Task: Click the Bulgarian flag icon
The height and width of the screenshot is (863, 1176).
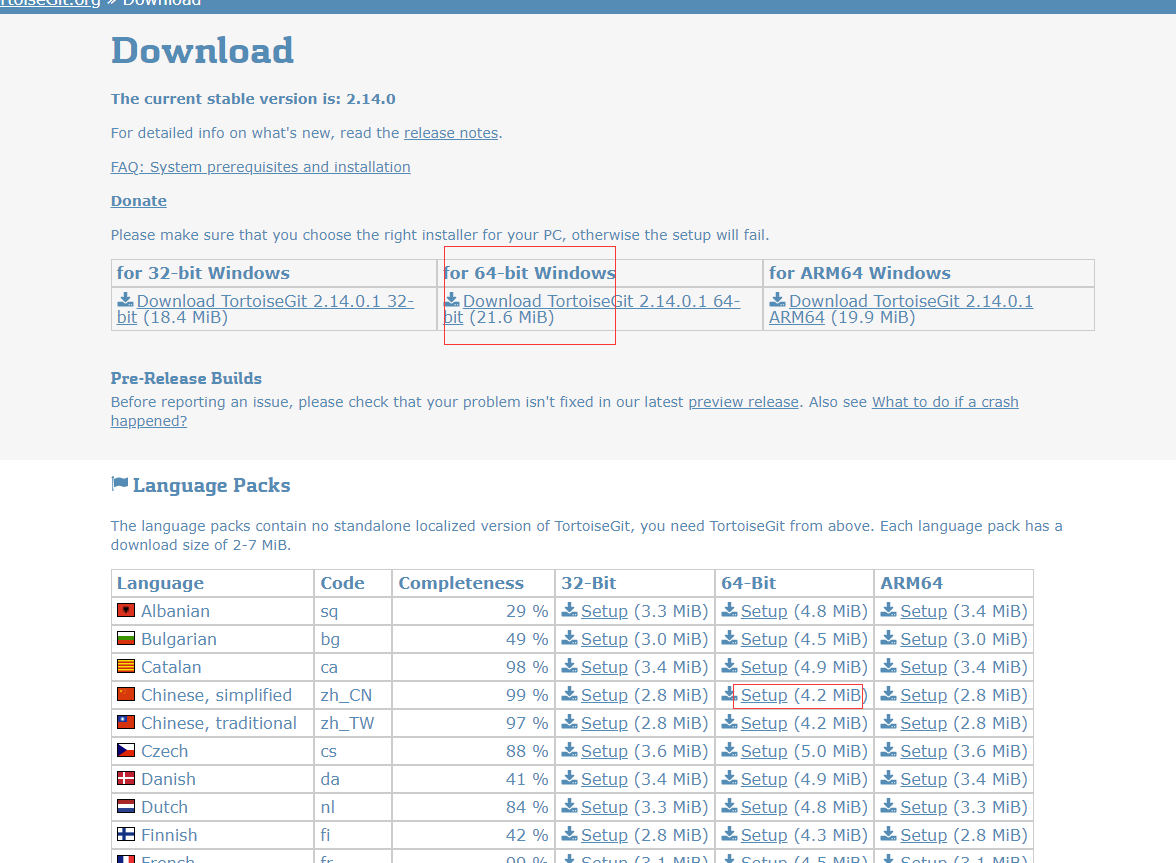Action: pos(126,639)
